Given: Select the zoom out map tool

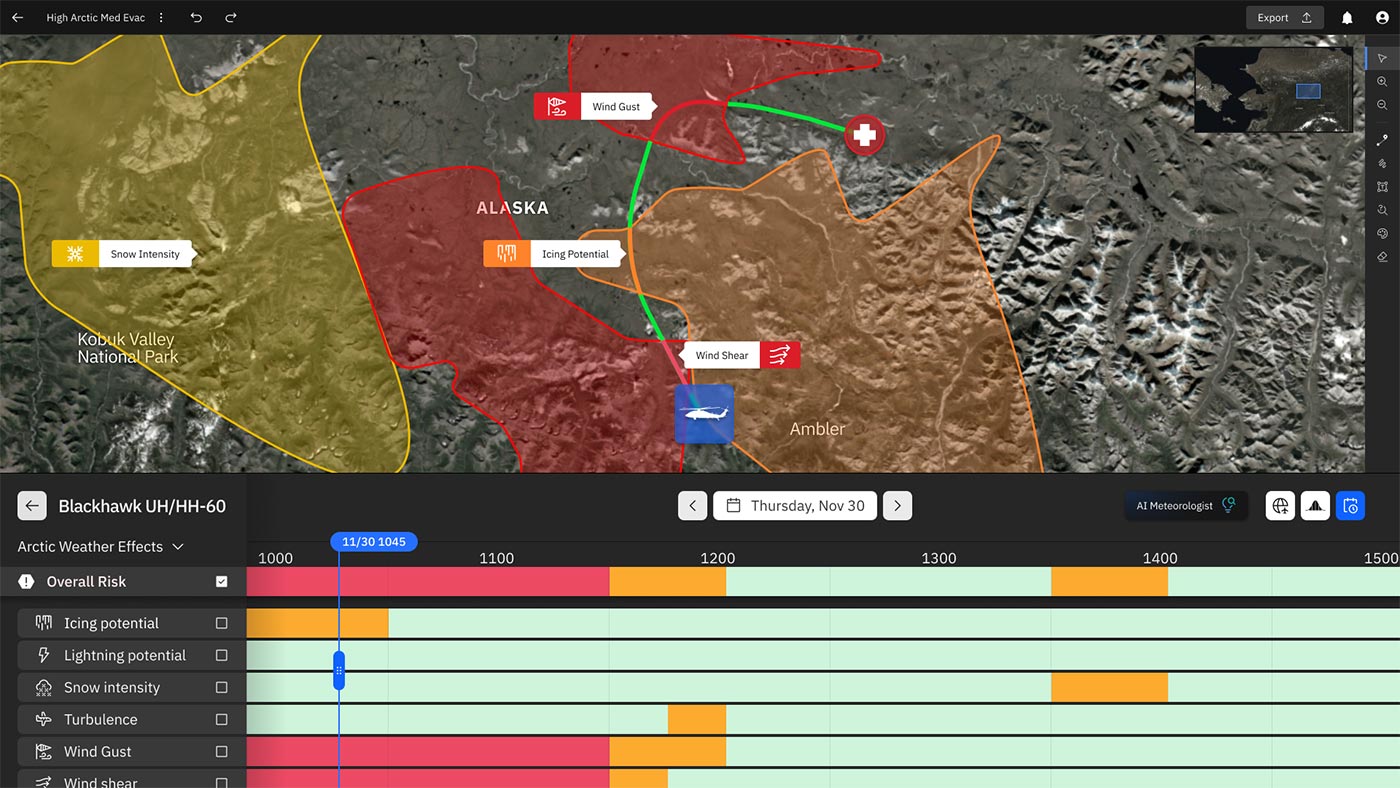Looking at the screenshot, I should tap(1382, 105).
